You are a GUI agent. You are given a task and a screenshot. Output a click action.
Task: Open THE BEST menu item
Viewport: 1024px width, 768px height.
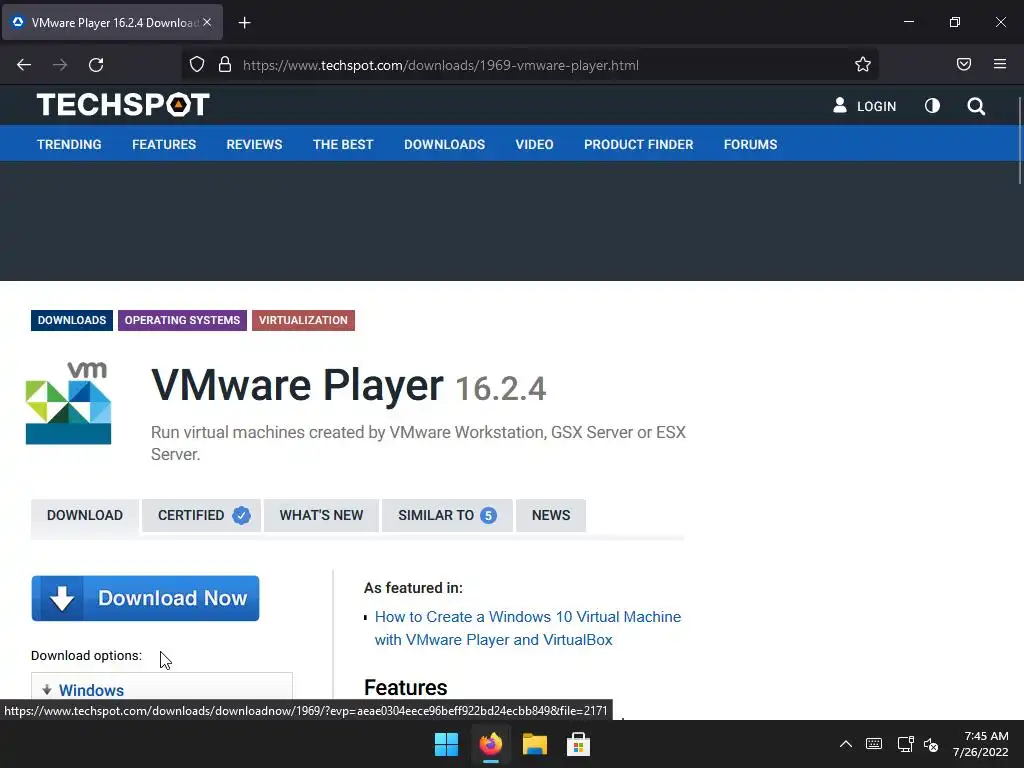pyautogui.click(x=343, y=144)
